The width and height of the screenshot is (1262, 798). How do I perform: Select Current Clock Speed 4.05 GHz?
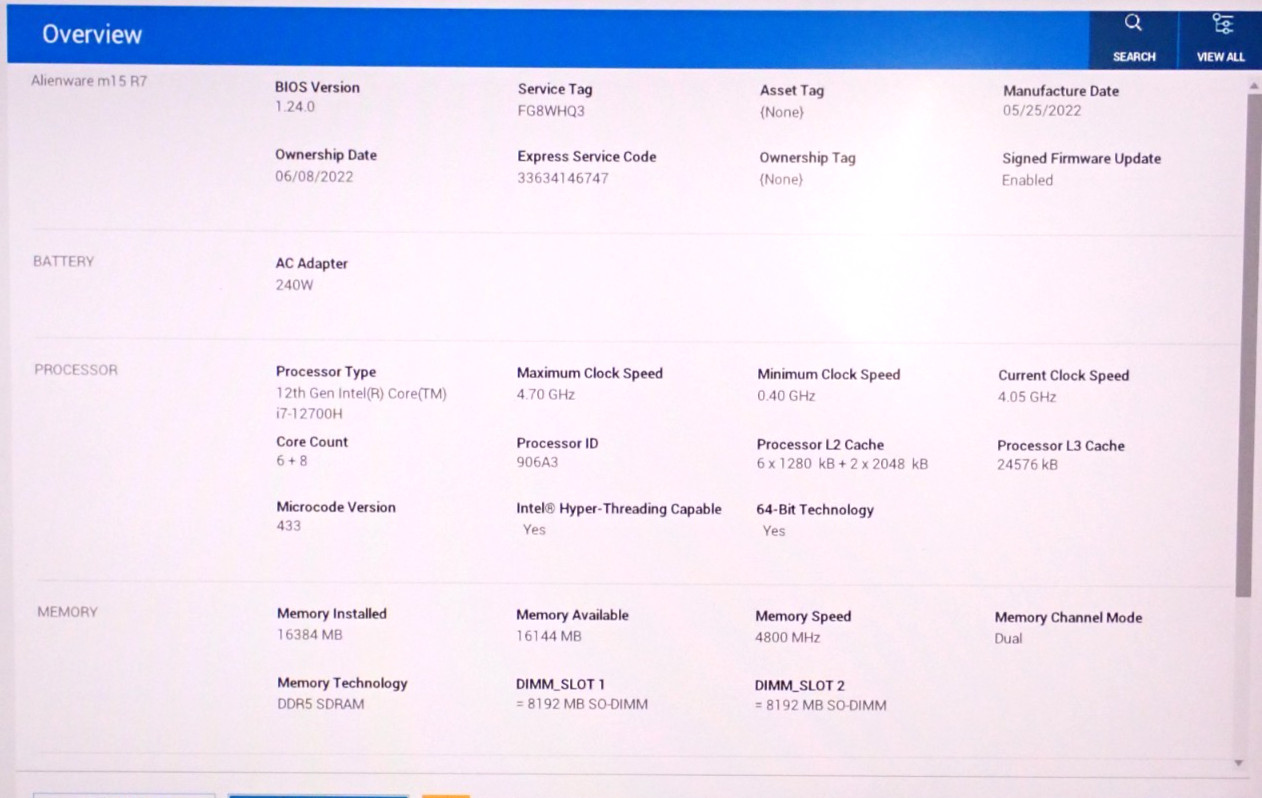pyautogui.click(x=1027, y=397)
